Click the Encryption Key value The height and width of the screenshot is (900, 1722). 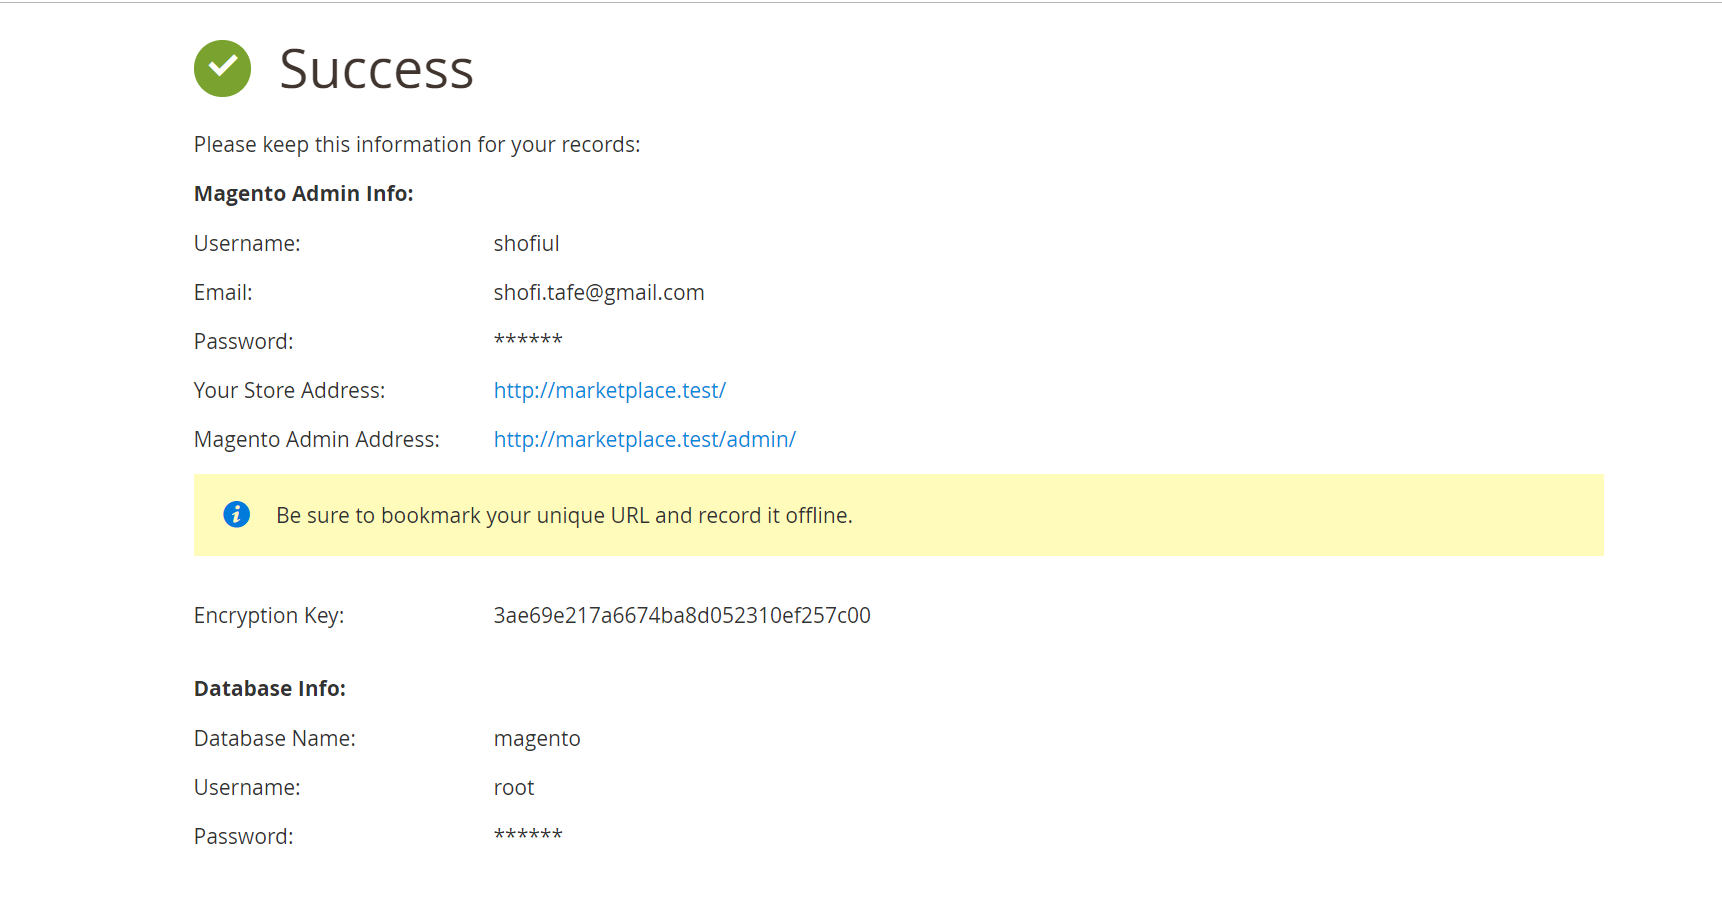coord(681,615)
